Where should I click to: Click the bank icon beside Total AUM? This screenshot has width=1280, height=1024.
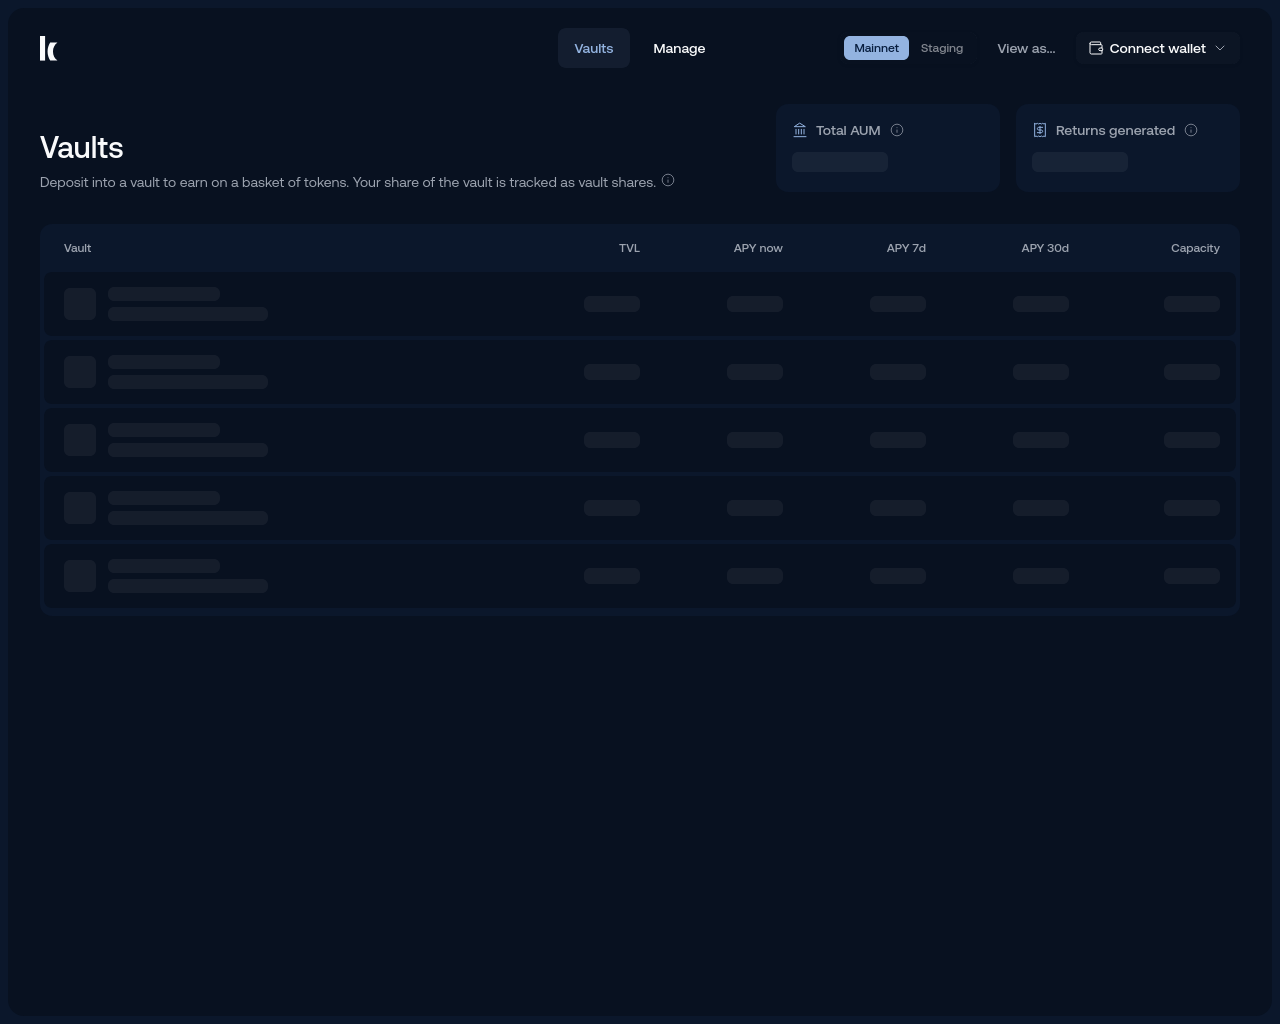[800, 130]
